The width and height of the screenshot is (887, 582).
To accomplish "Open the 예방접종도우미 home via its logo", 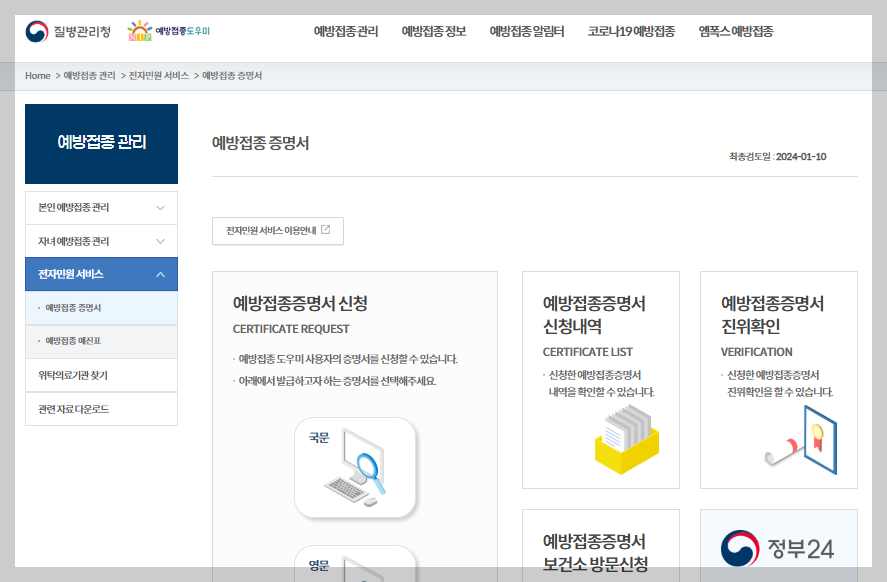I will 168,31.
